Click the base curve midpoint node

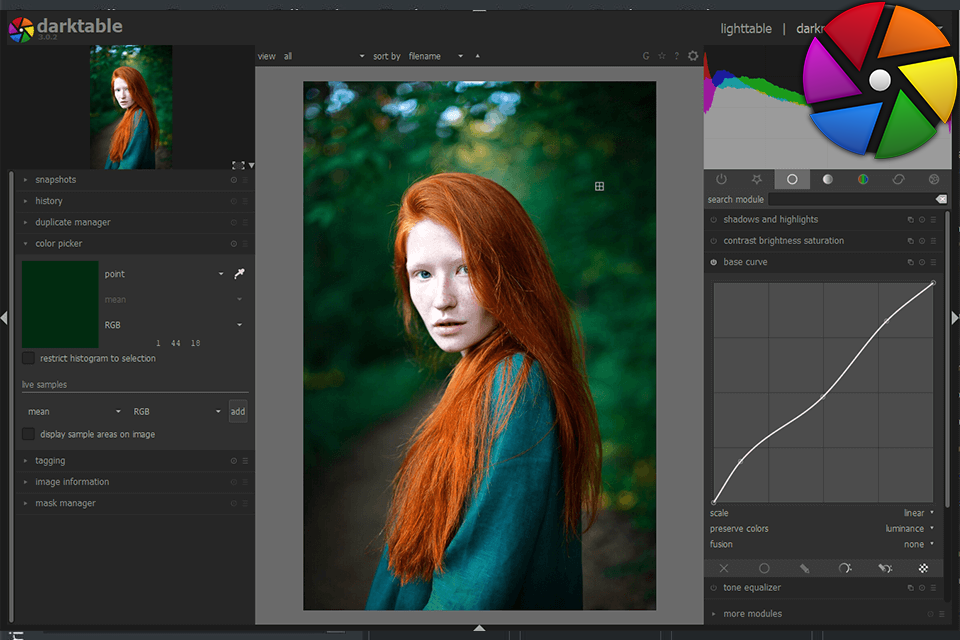click(823, 397)
